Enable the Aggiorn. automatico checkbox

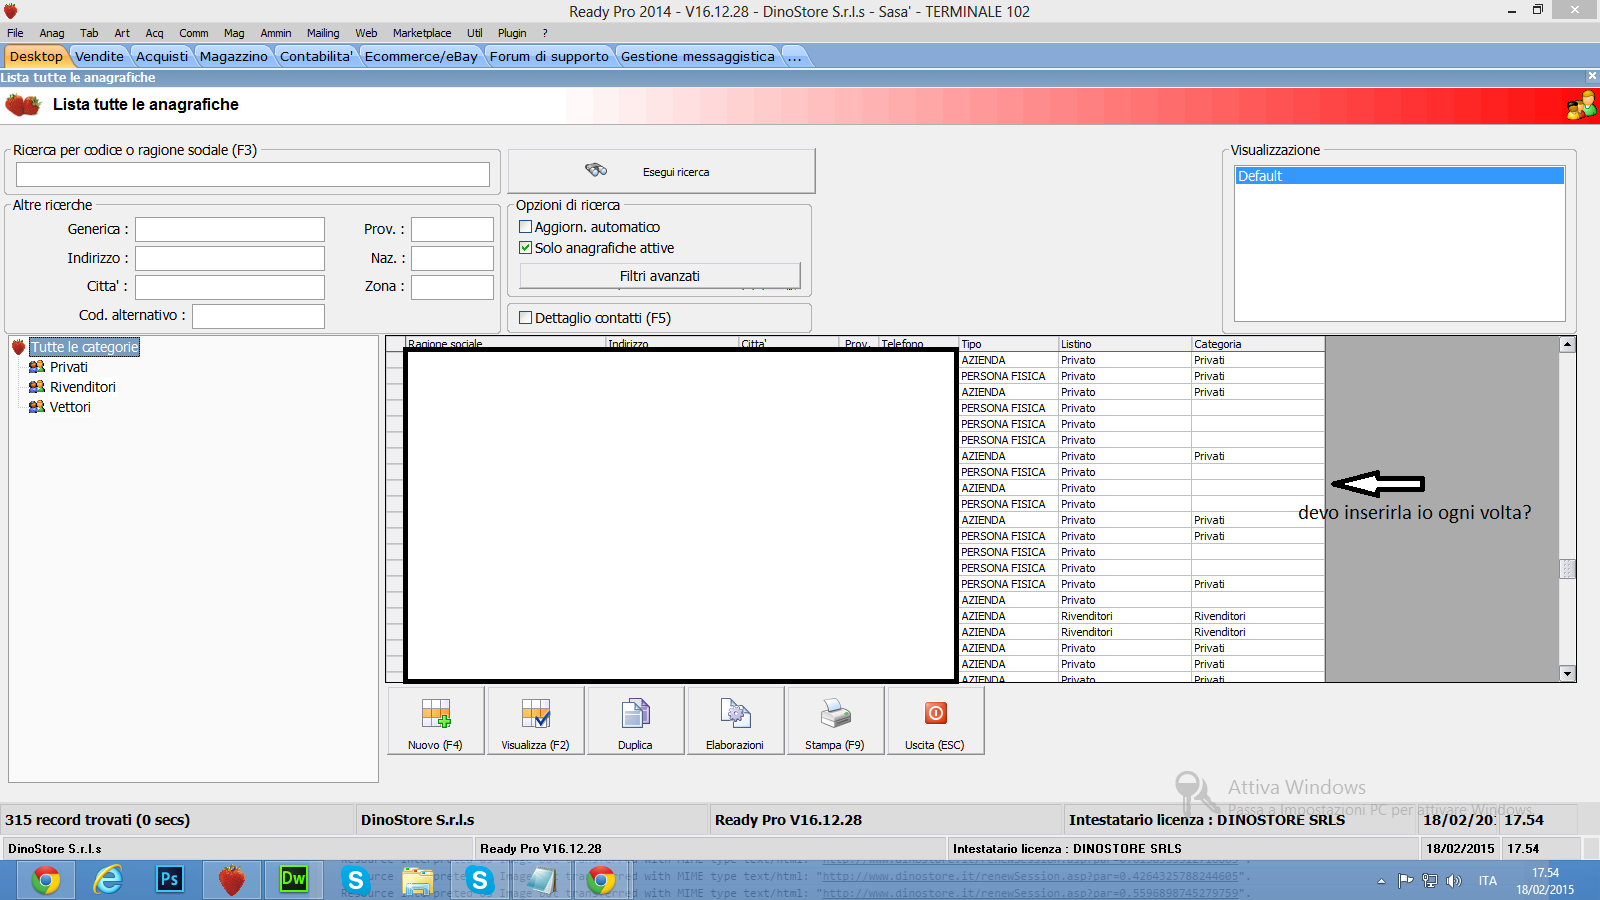click(x=525, y=227)
